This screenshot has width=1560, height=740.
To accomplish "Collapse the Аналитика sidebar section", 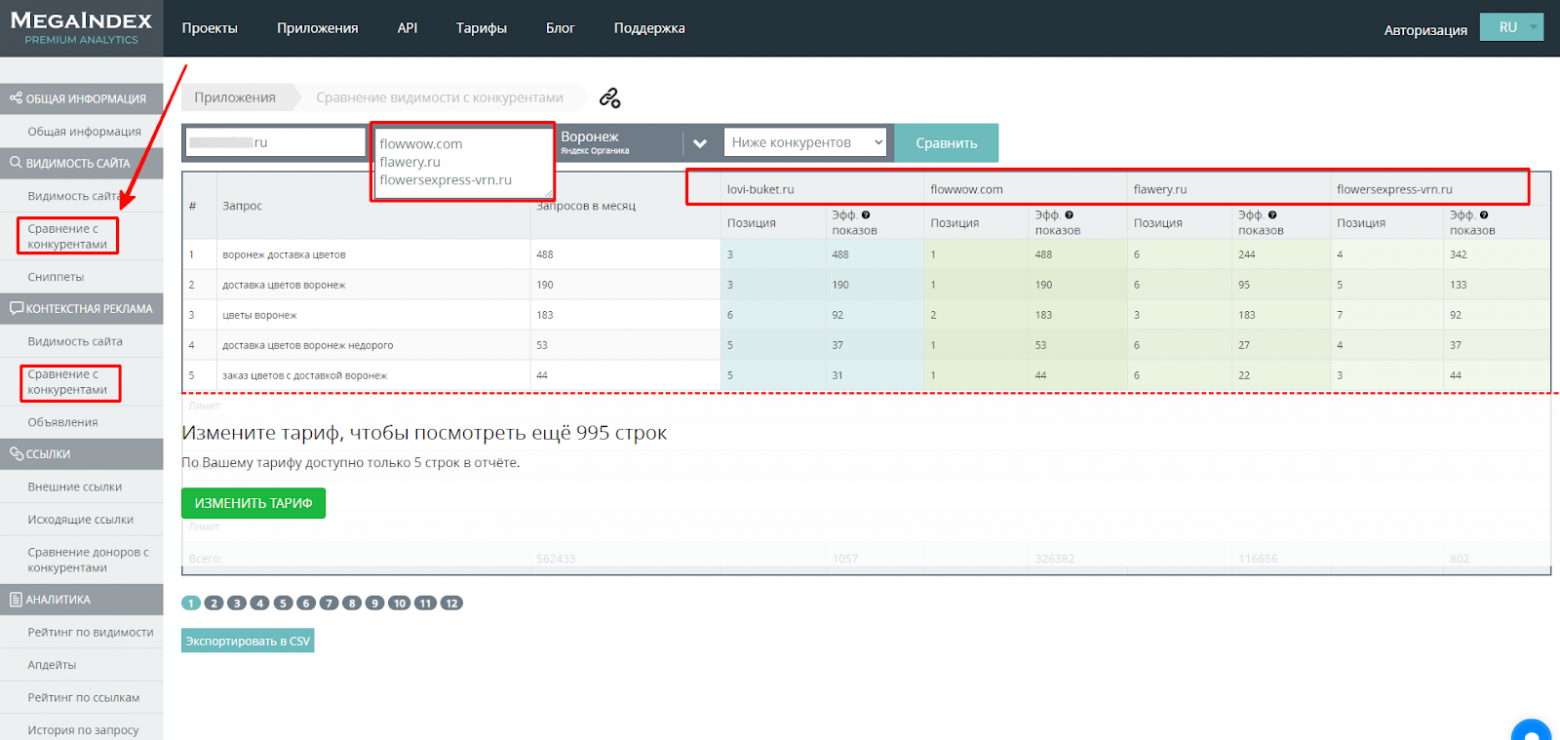I will point(81,599).
